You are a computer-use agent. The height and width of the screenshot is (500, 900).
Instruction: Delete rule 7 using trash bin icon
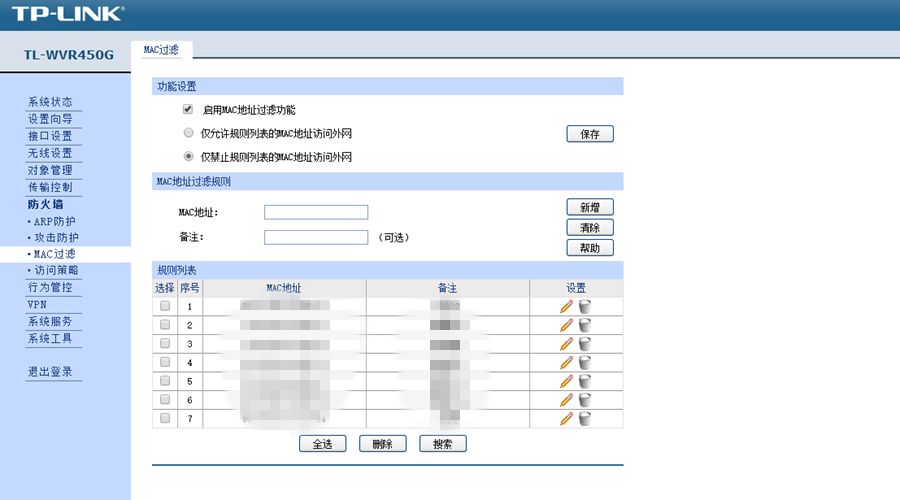click(x=584, y=418)
